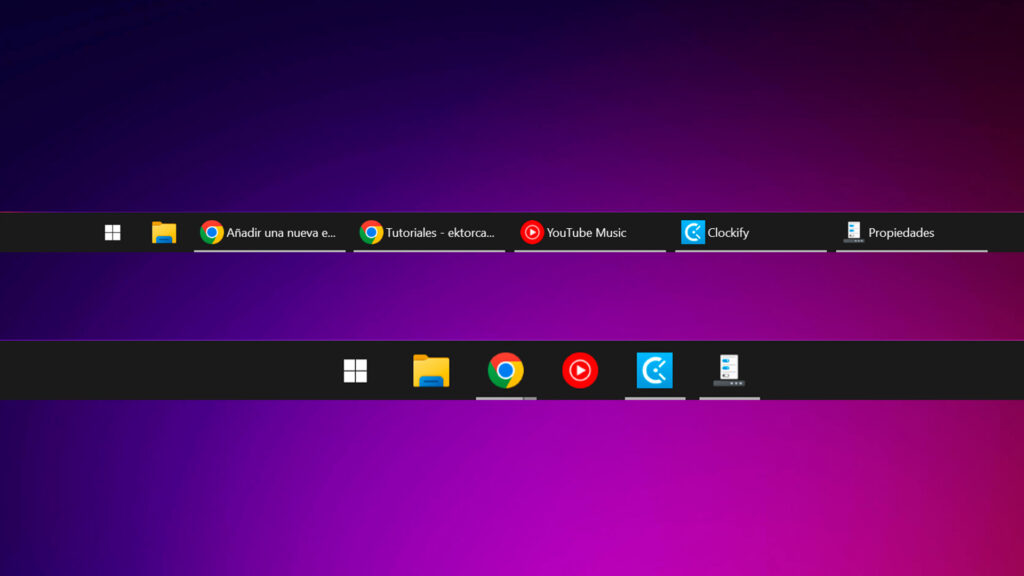Click empty right area of lower taskbar
The image size is (1024, 576).
tap(900, 371)
